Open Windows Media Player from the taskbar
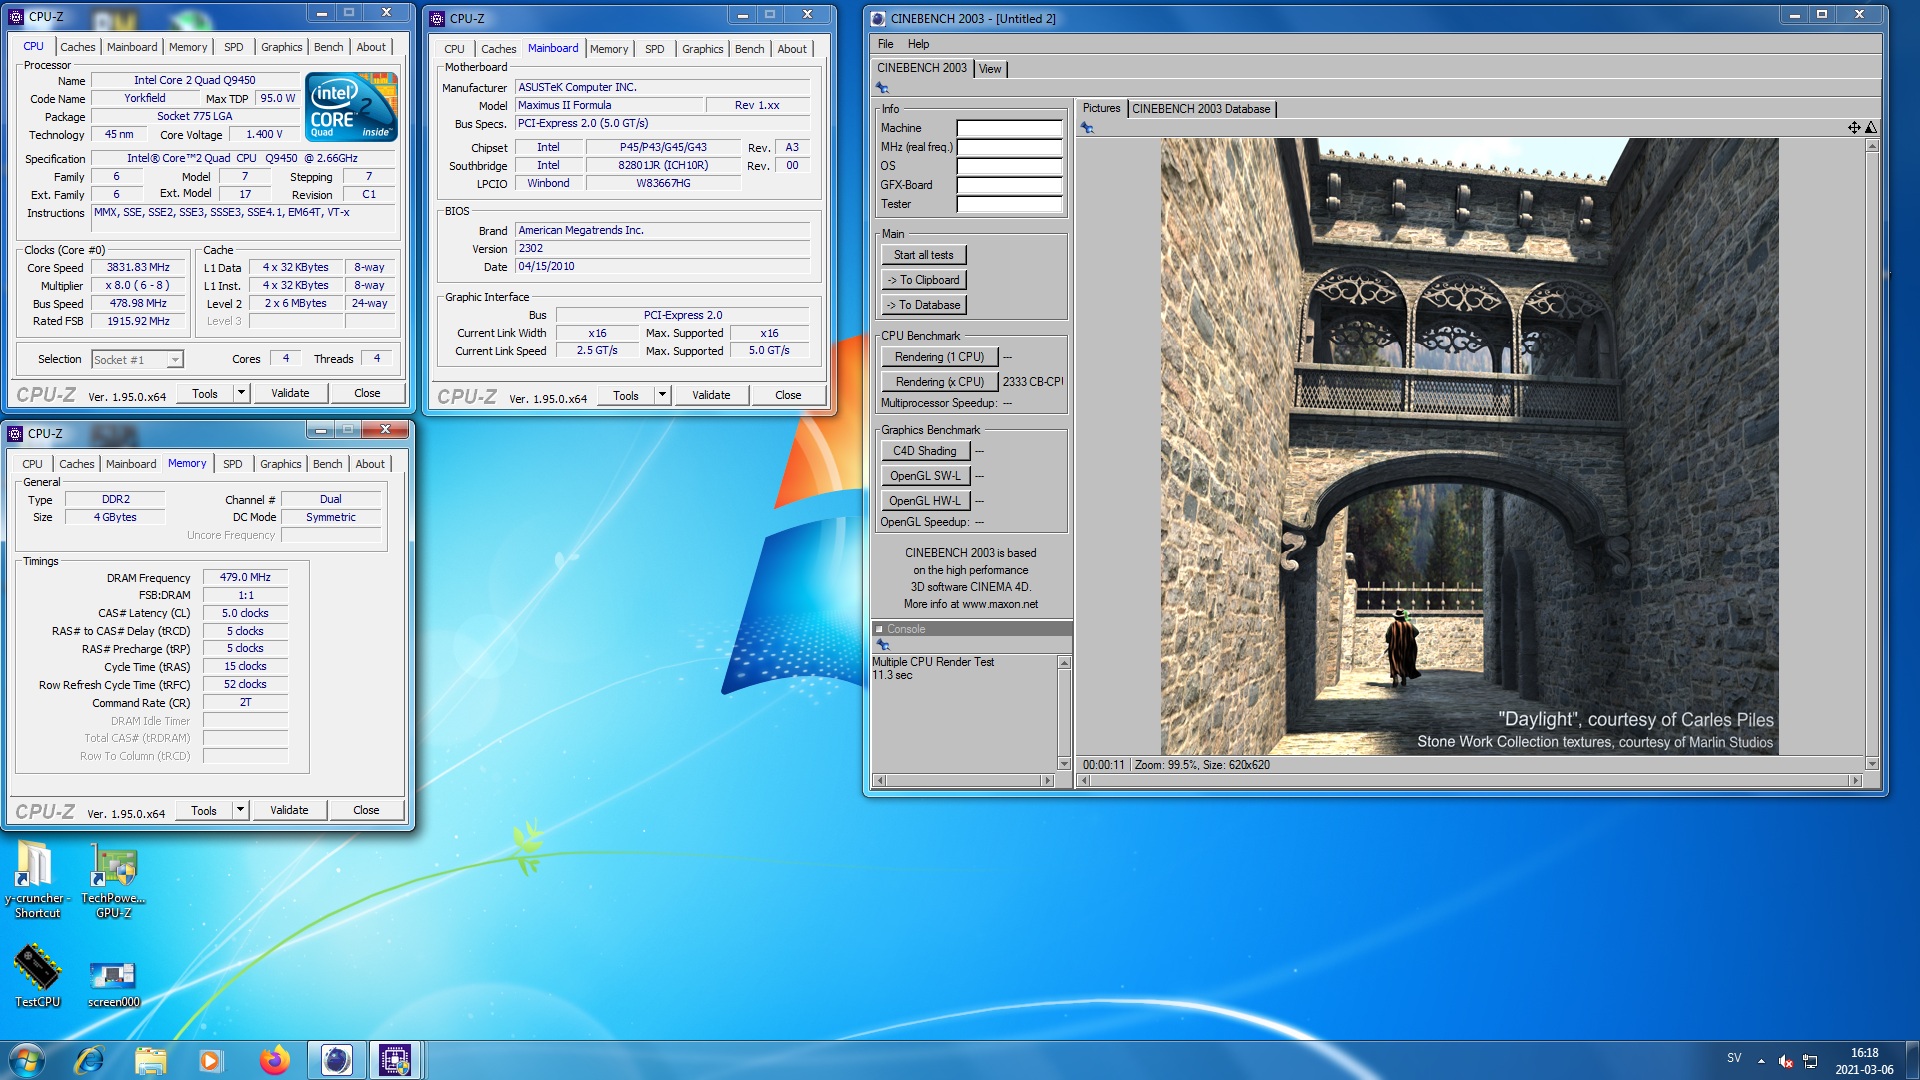This screenshot has width=1920, height=1080. (x=210, y=1060)
